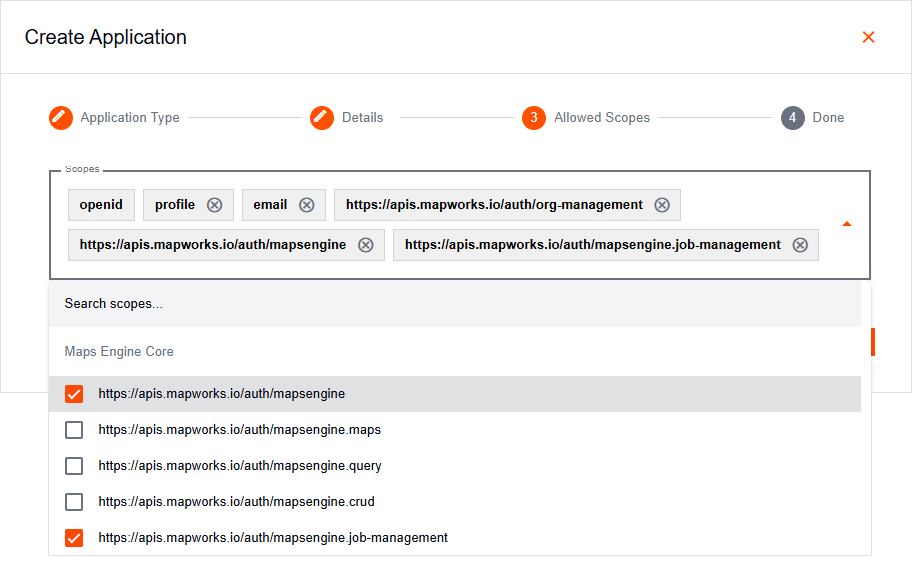Click the Maps Engine Core group heading
912x562 pixels.
(119, 351)
